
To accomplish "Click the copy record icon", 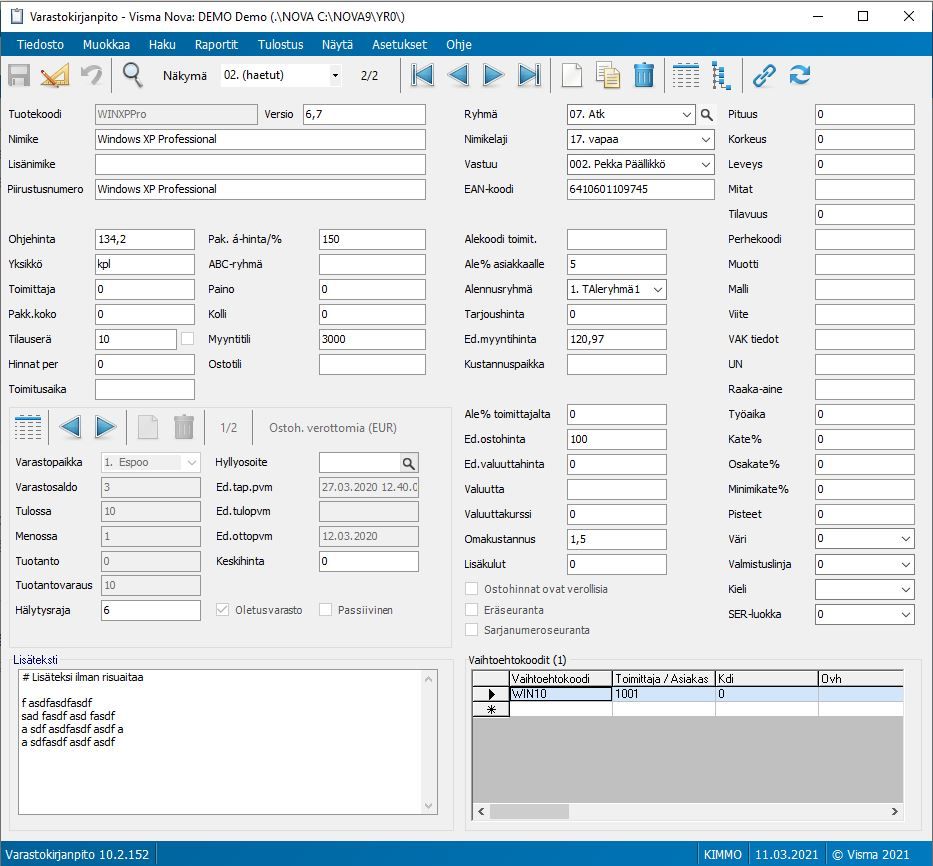I will click(x=608, y=75).
